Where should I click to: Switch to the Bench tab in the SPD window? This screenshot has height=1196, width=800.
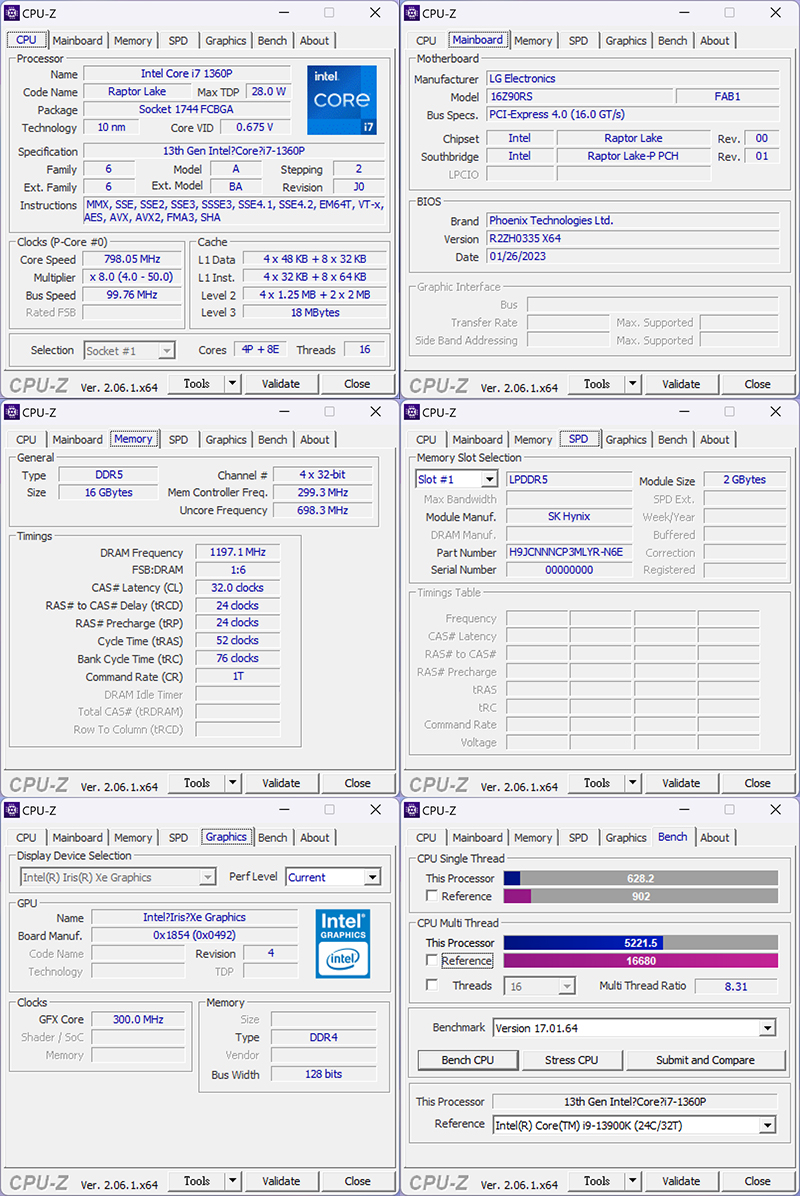[x=673, y=439]
